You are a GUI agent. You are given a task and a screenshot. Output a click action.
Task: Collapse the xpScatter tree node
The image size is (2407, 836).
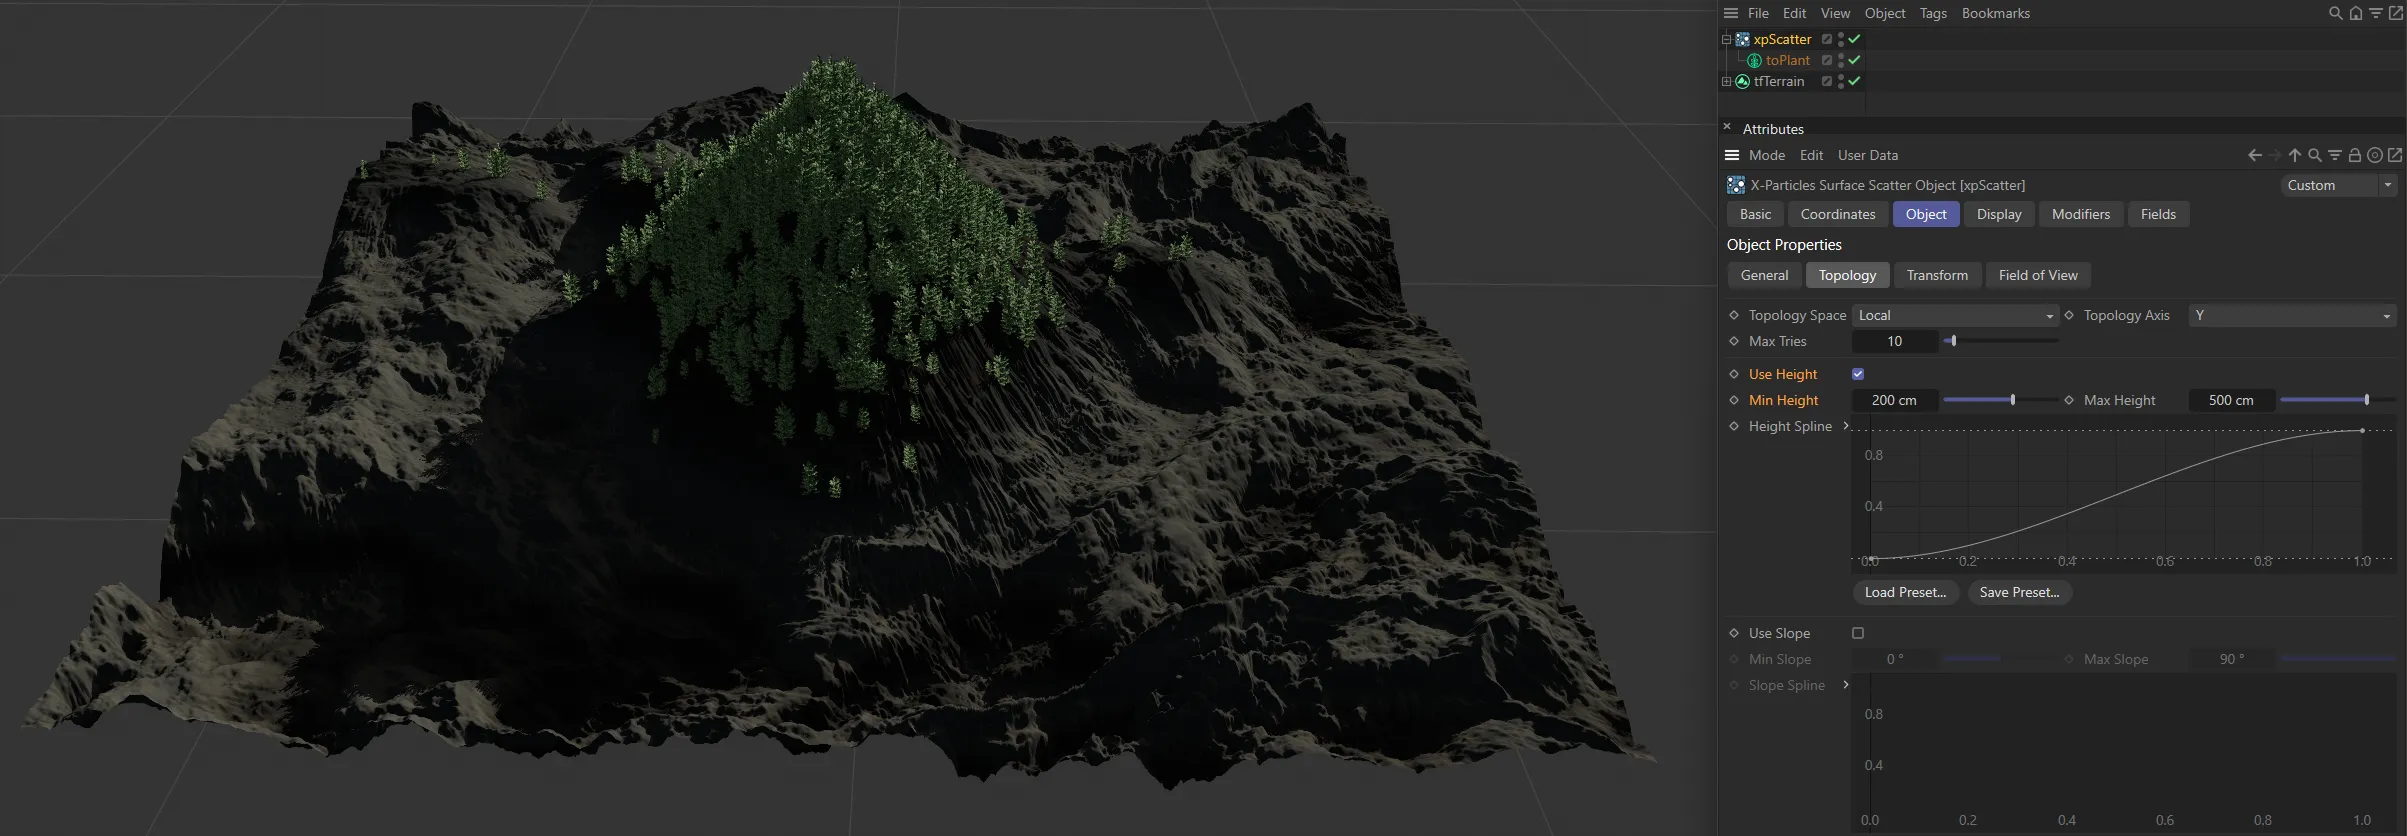tap(1726, 39)
